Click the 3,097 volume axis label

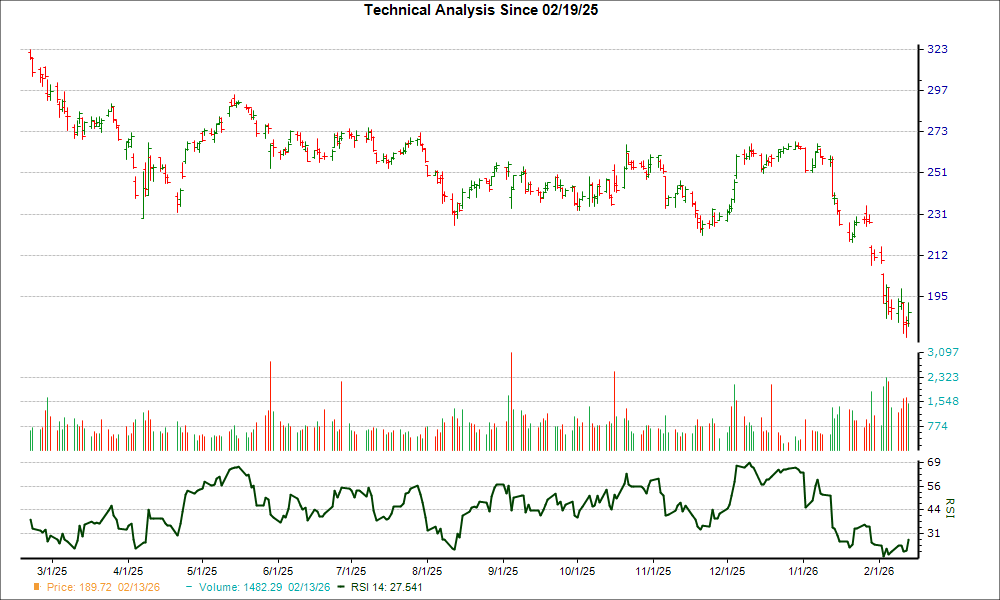pyautogui.click(x=943, y=352)
